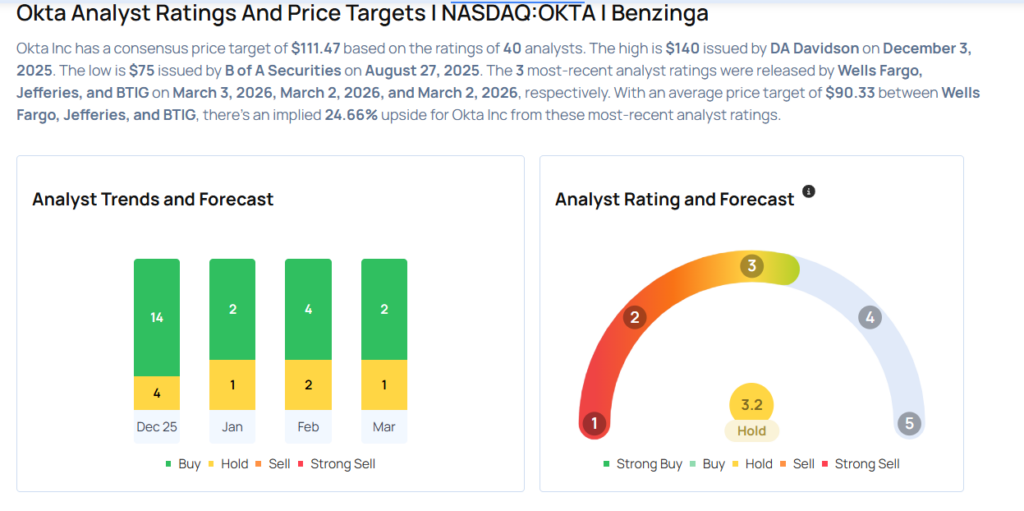Click the Feb yellow Hold bar segment

coord(308,385)
